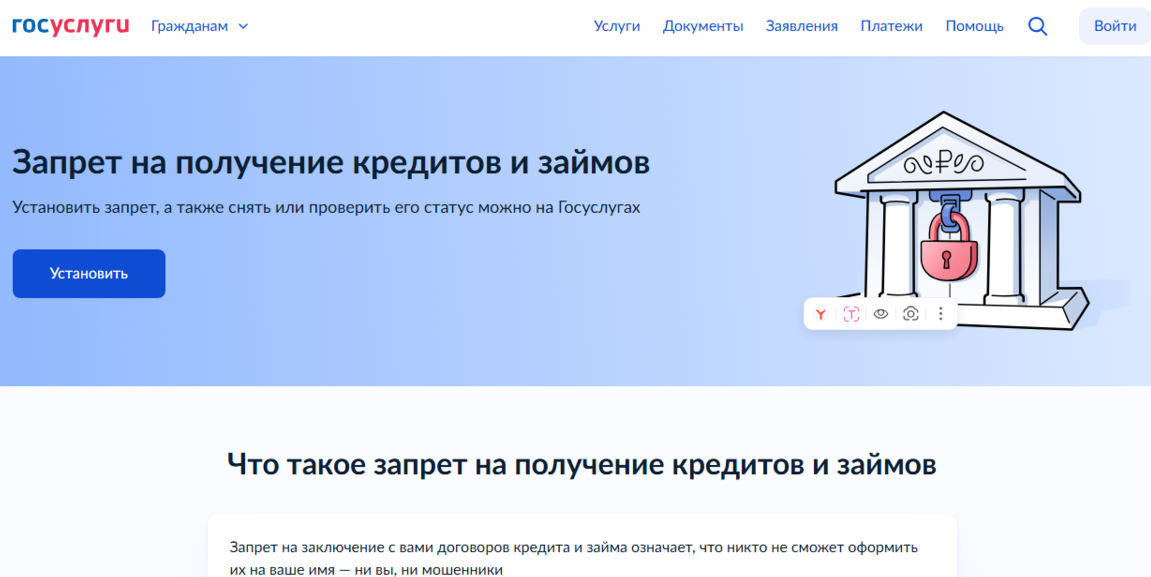Image resolution: width=1151 pixels, height=577 pixels.
Task: Open the Услуги menu item
Action: pos(616,26)
